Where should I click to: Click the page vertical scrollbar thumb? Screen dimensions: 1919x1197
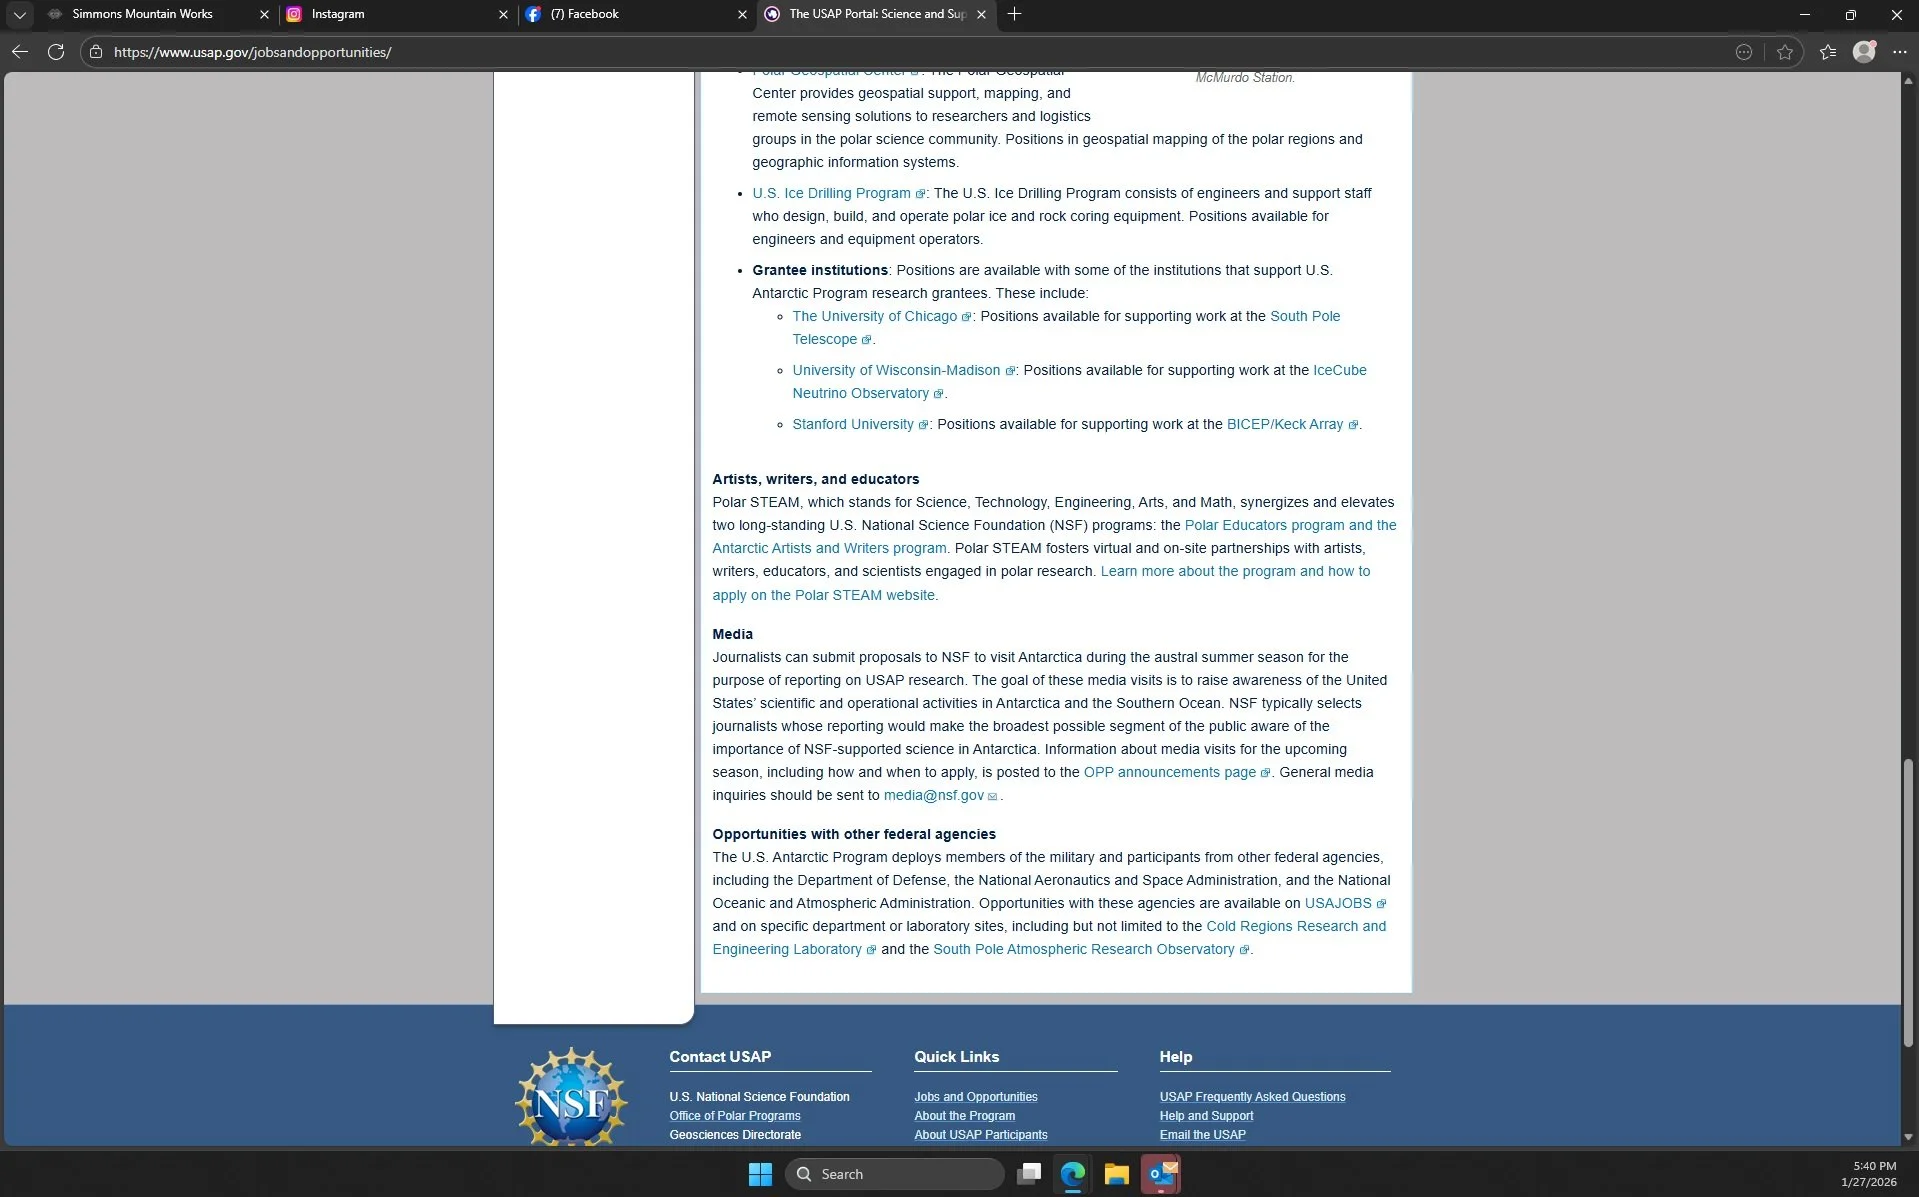(1908, 903)
